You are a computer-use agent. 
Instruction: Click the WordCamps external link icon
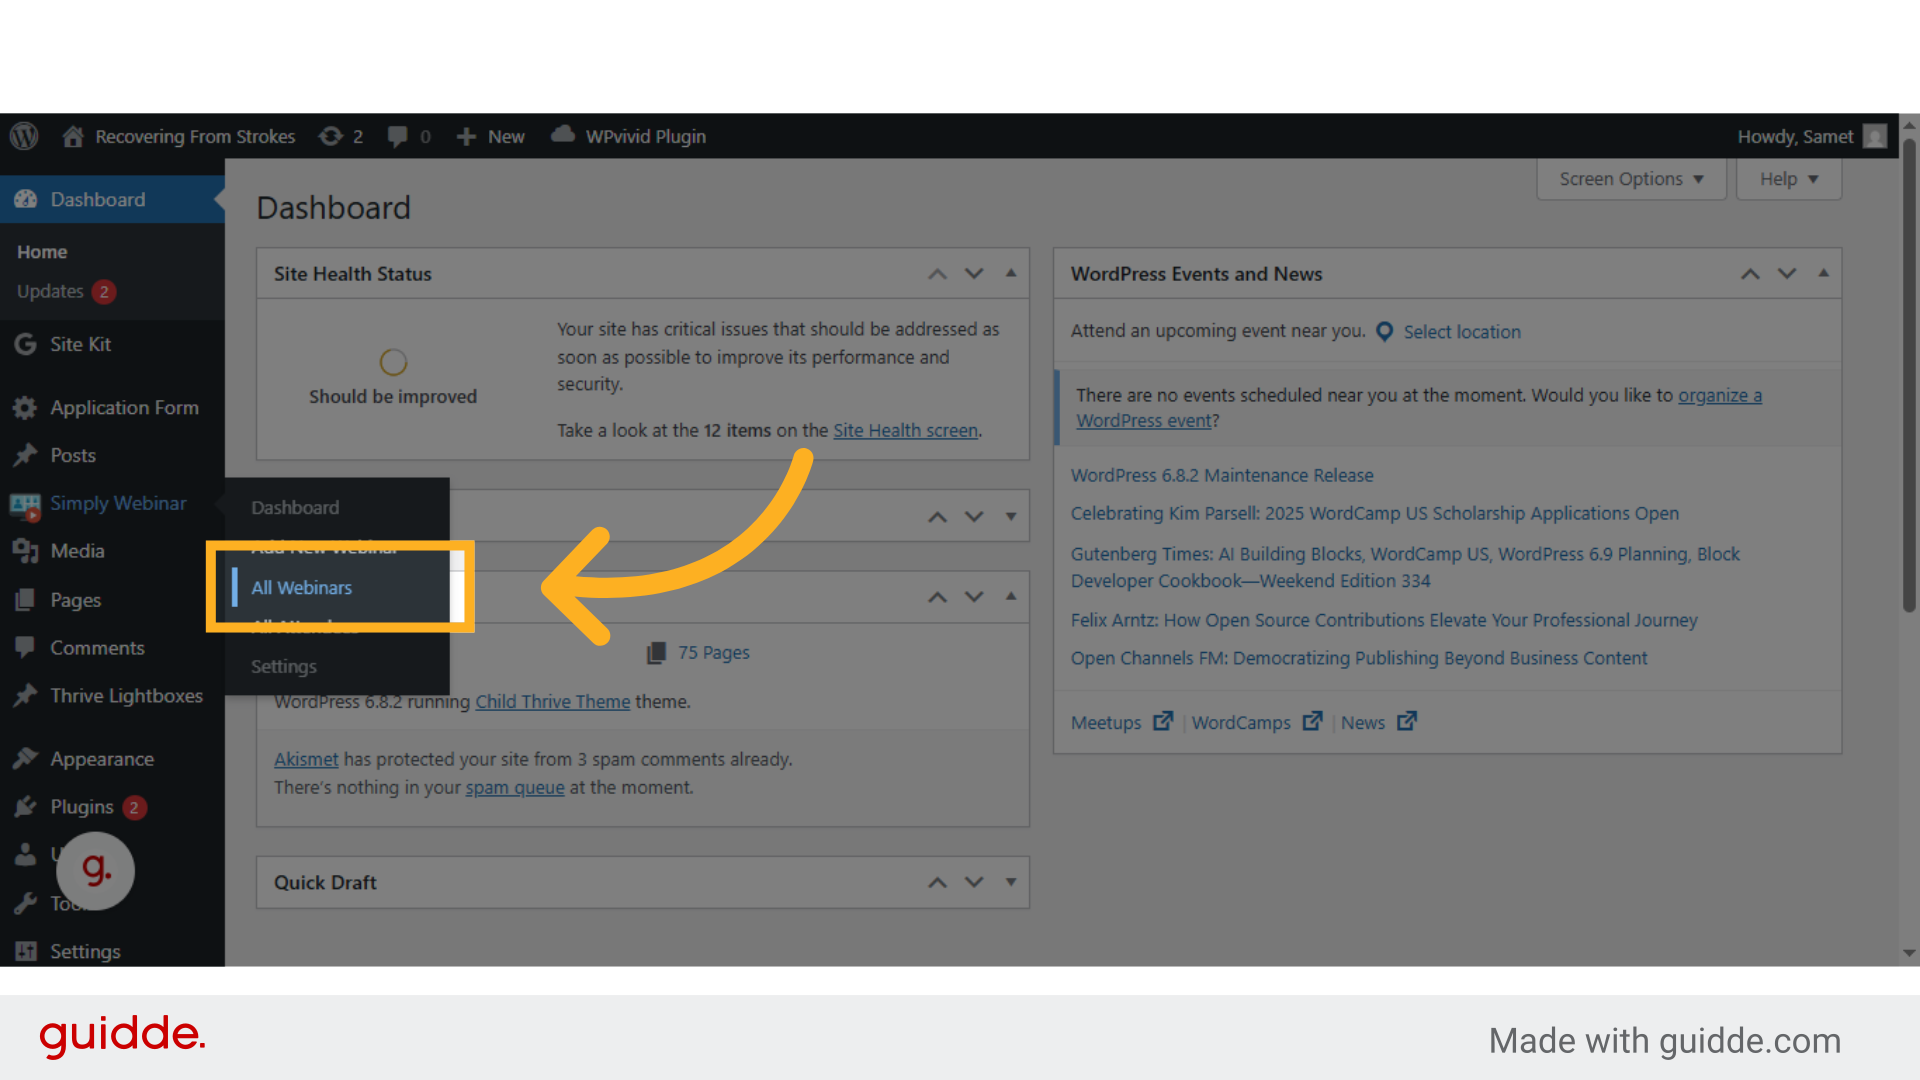[1312, 721]
